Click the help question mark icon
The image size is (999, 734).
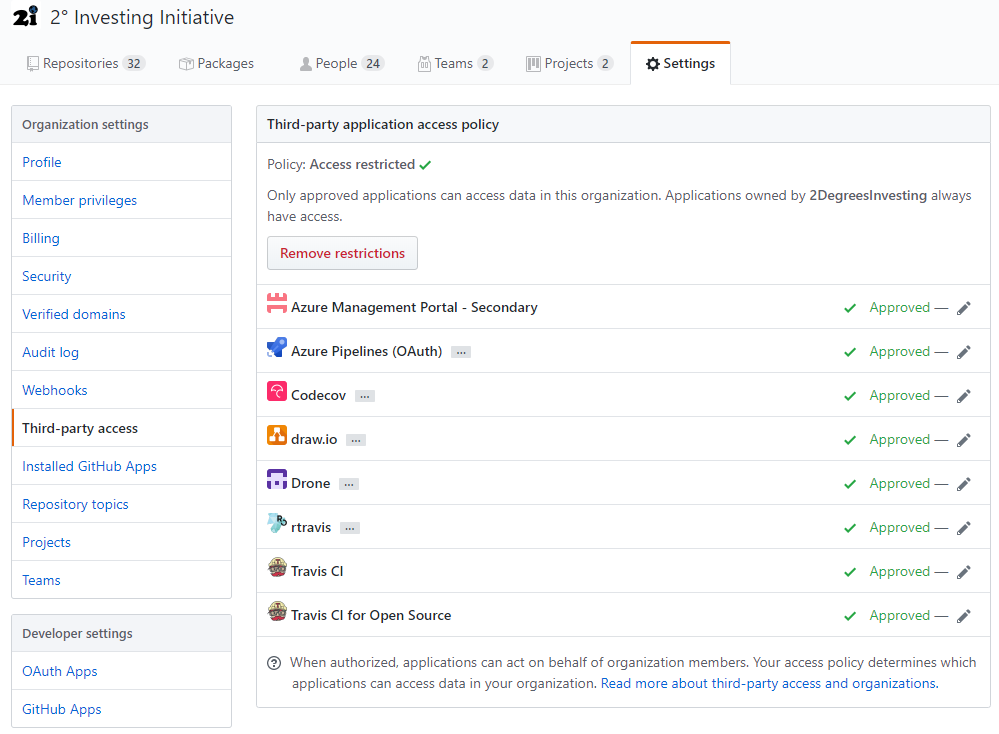tap(274, 663)
